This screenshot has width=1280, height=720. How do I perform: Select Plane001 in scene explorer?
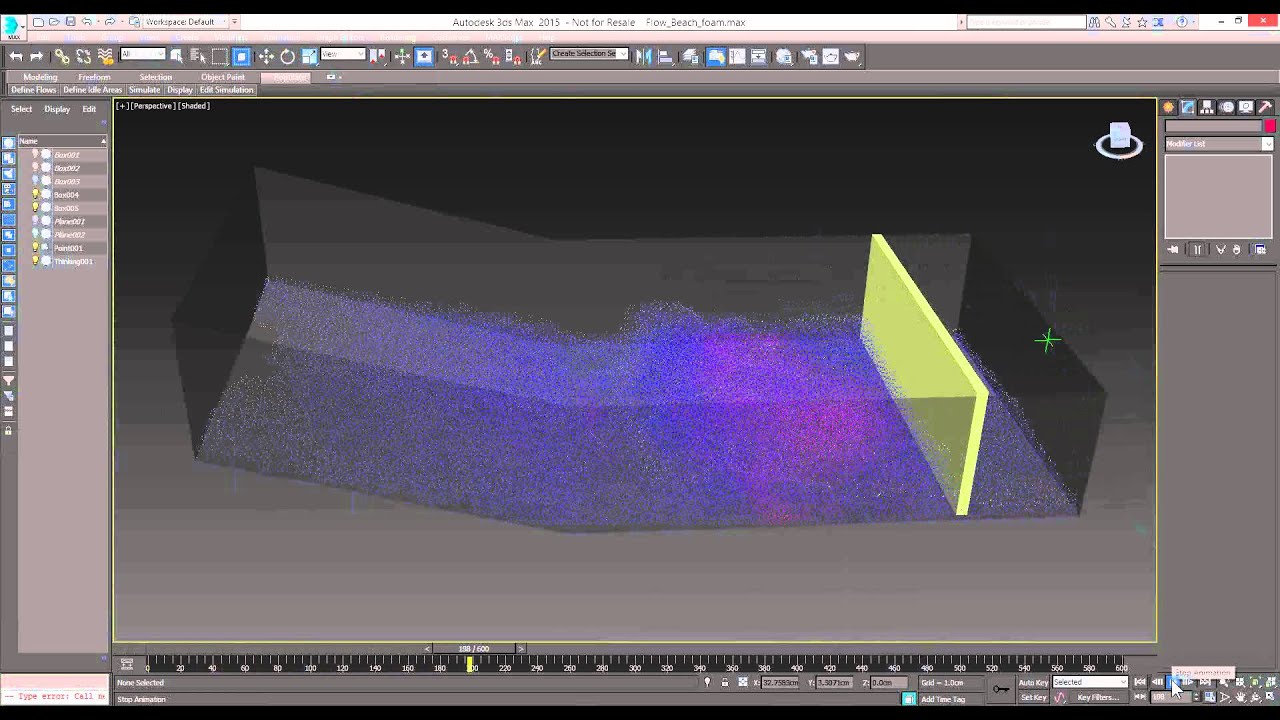tap(69, 221)
